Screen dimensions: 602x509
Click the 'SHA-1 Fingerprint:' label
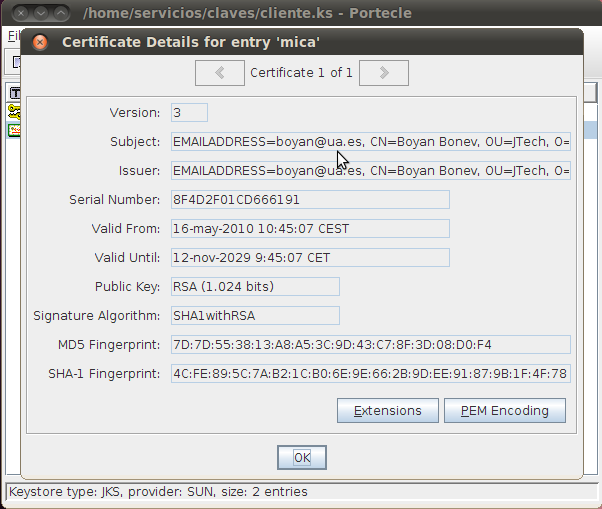pyautogui.click(x=104, y=373)
